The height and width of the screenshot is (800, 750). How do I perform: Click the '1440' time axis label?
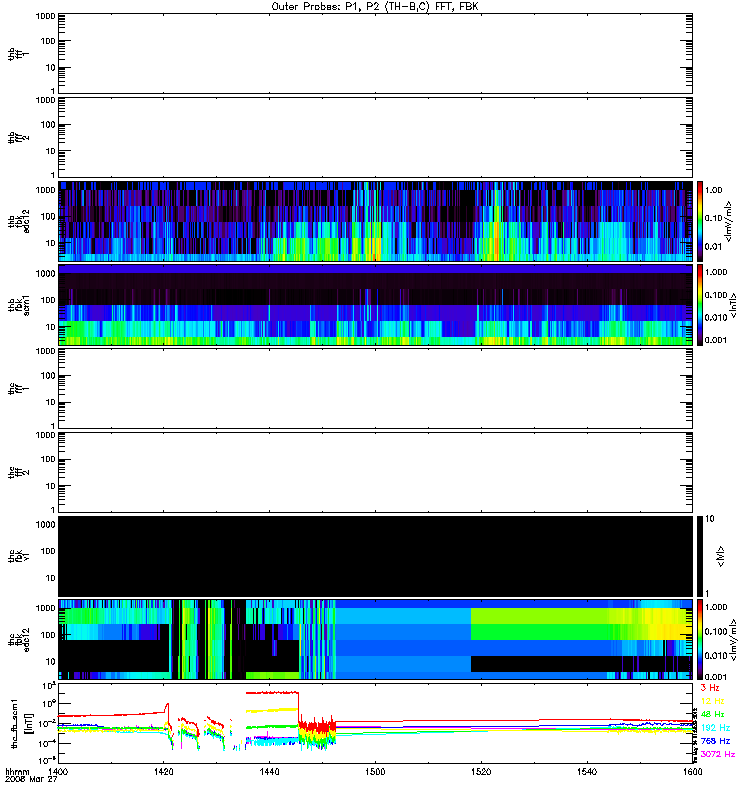pyautogui.click(x=269, y=772)
